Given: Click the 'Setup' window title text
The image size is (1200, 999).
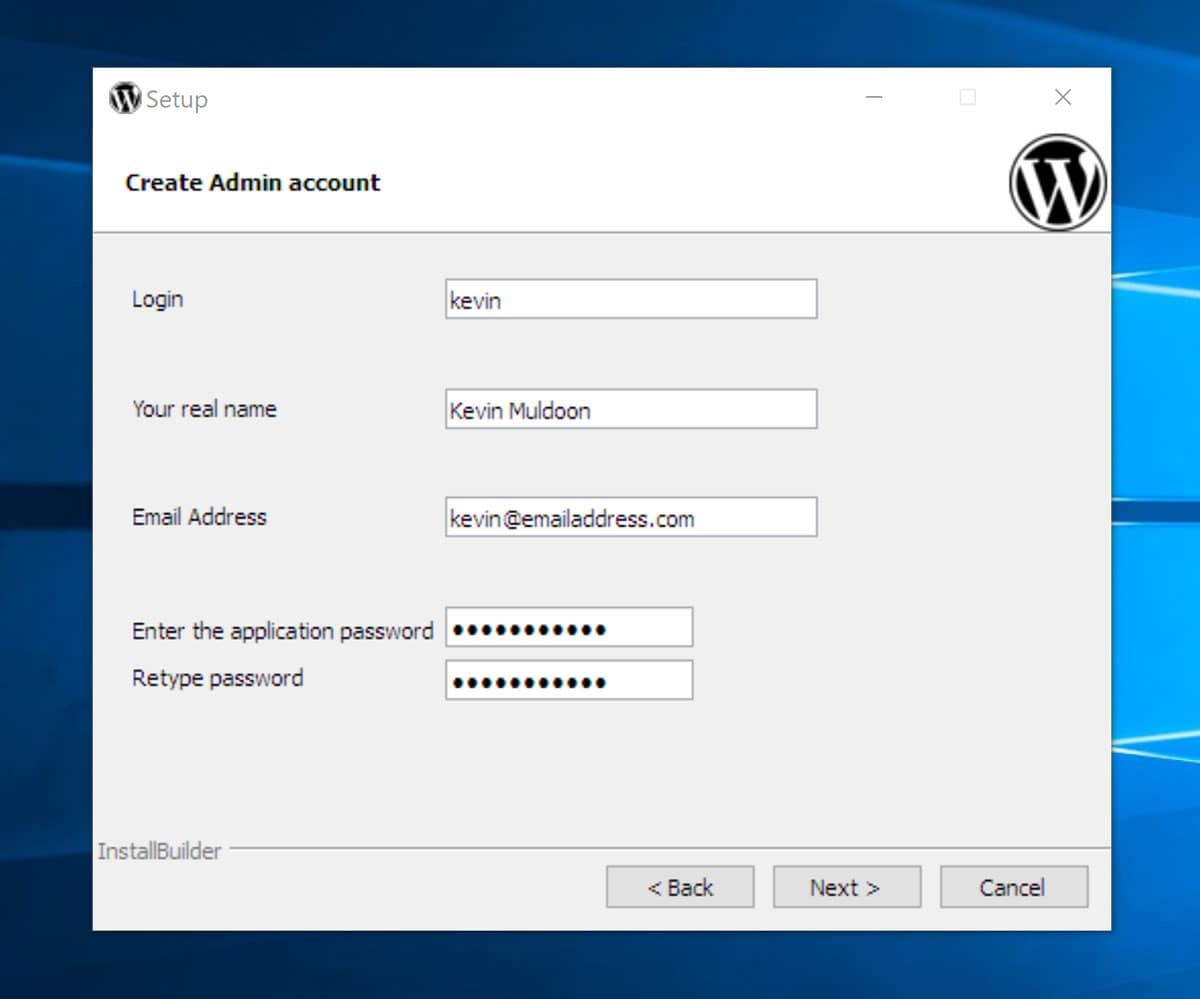Looking at the screenshot, I should [177, 99].
